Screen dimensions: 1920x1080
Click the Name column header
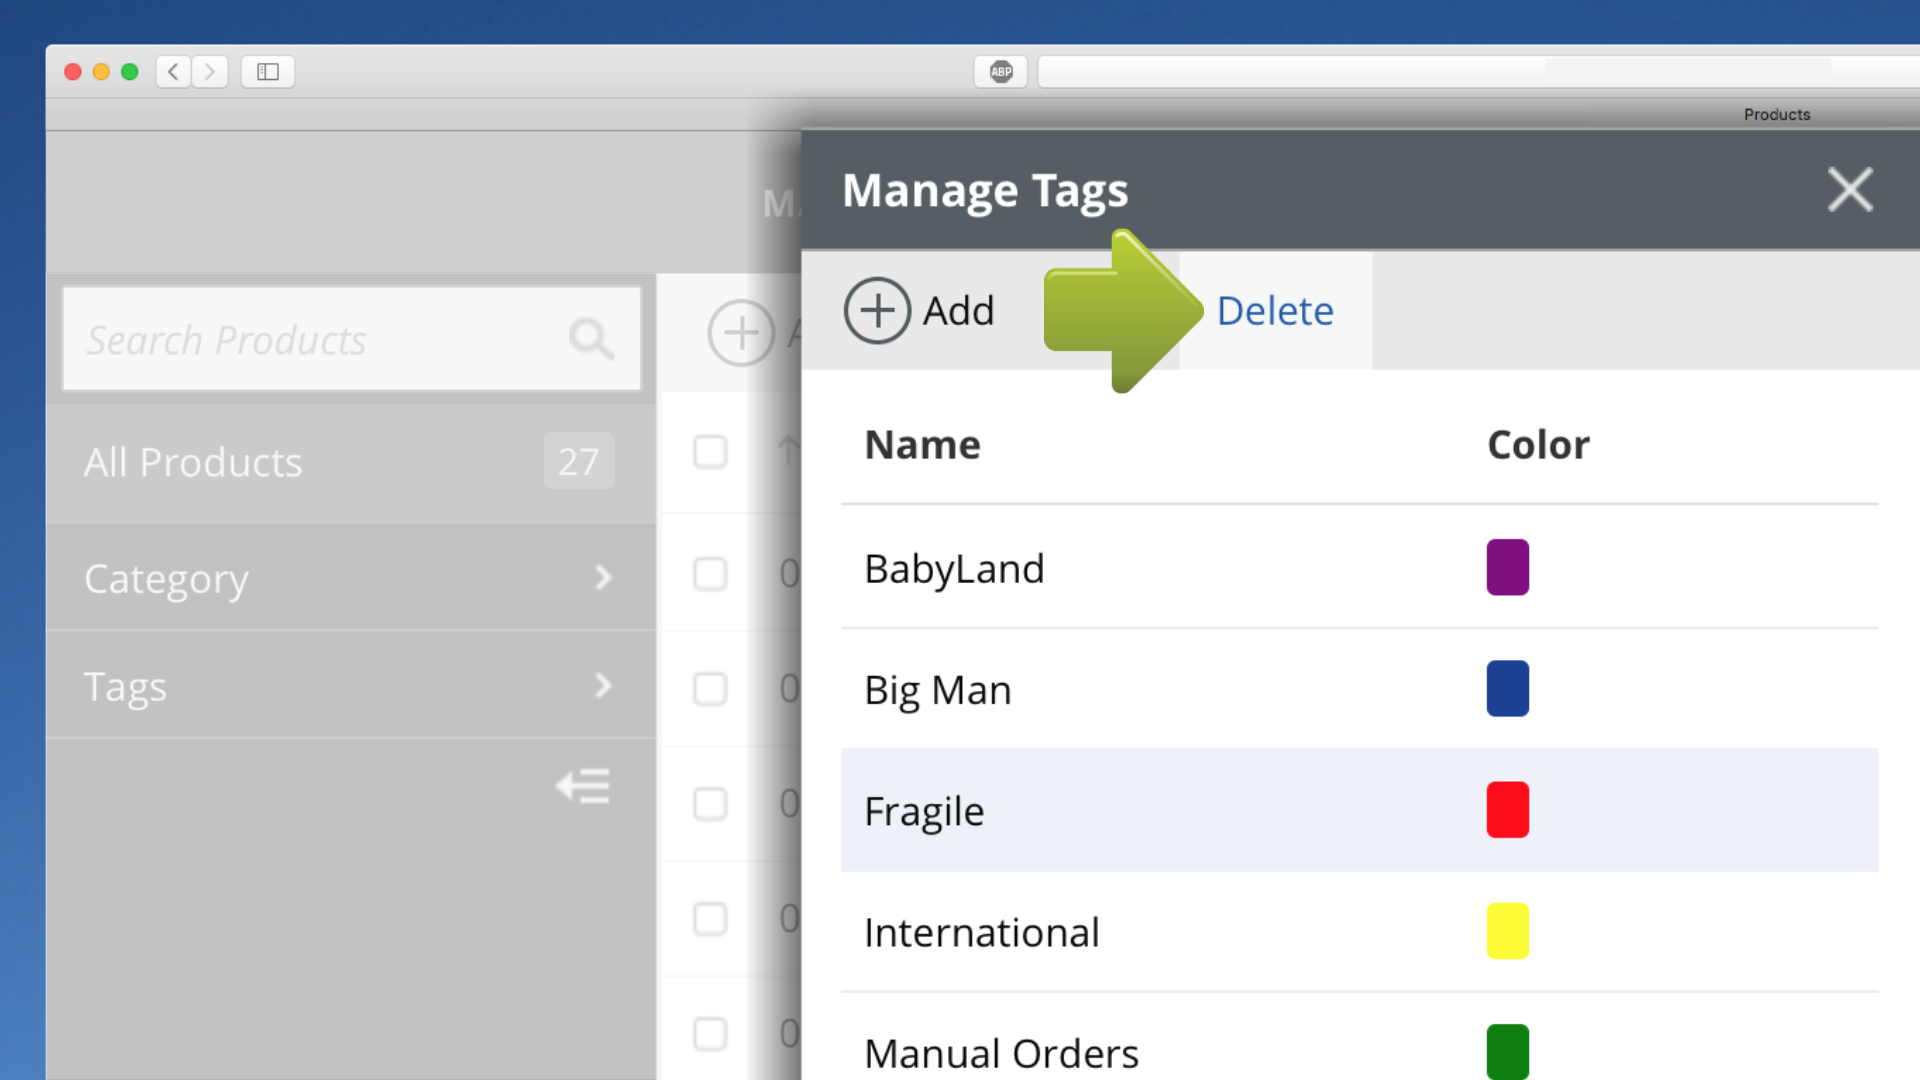[922, 445]
